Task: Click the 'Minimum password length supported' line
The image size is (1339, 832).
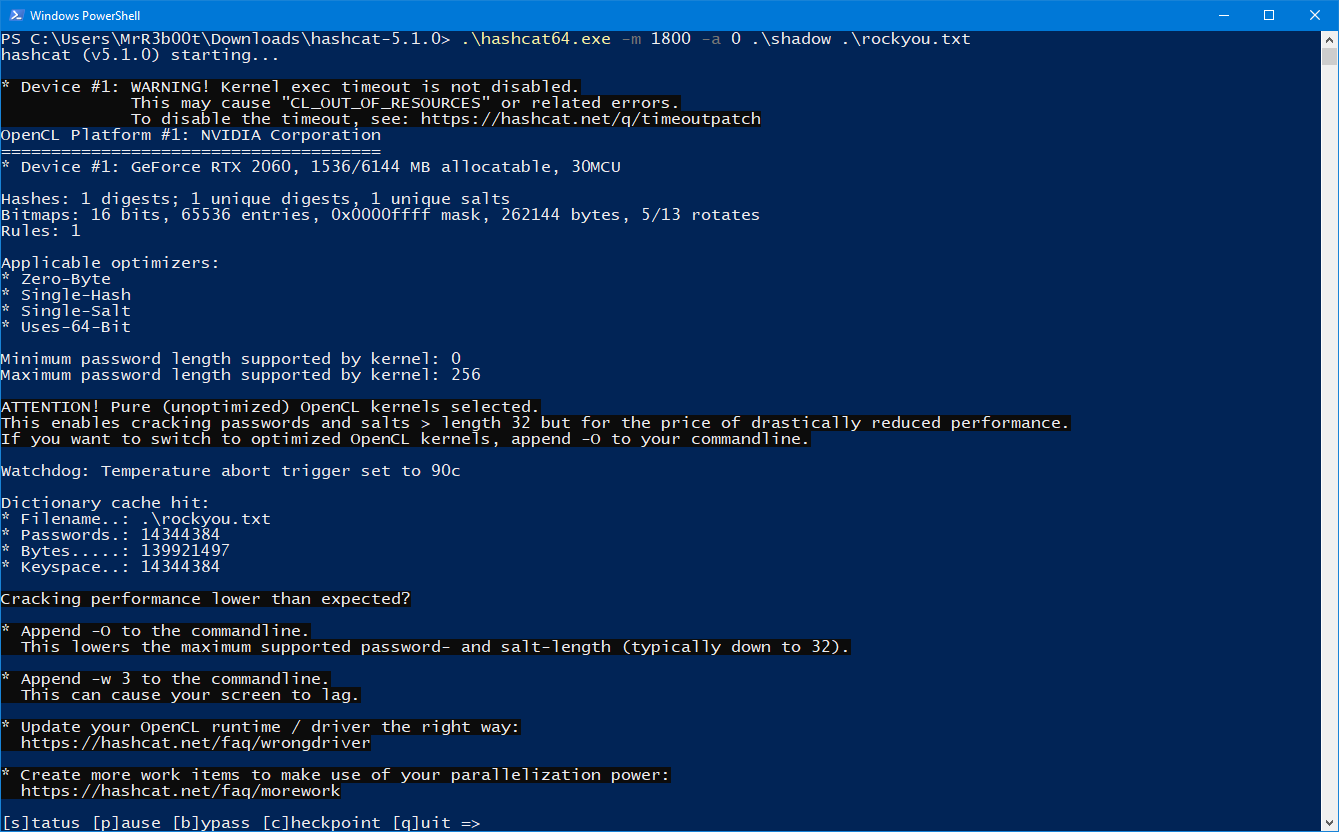Action: pyautogui.click(x=231, y=359)
